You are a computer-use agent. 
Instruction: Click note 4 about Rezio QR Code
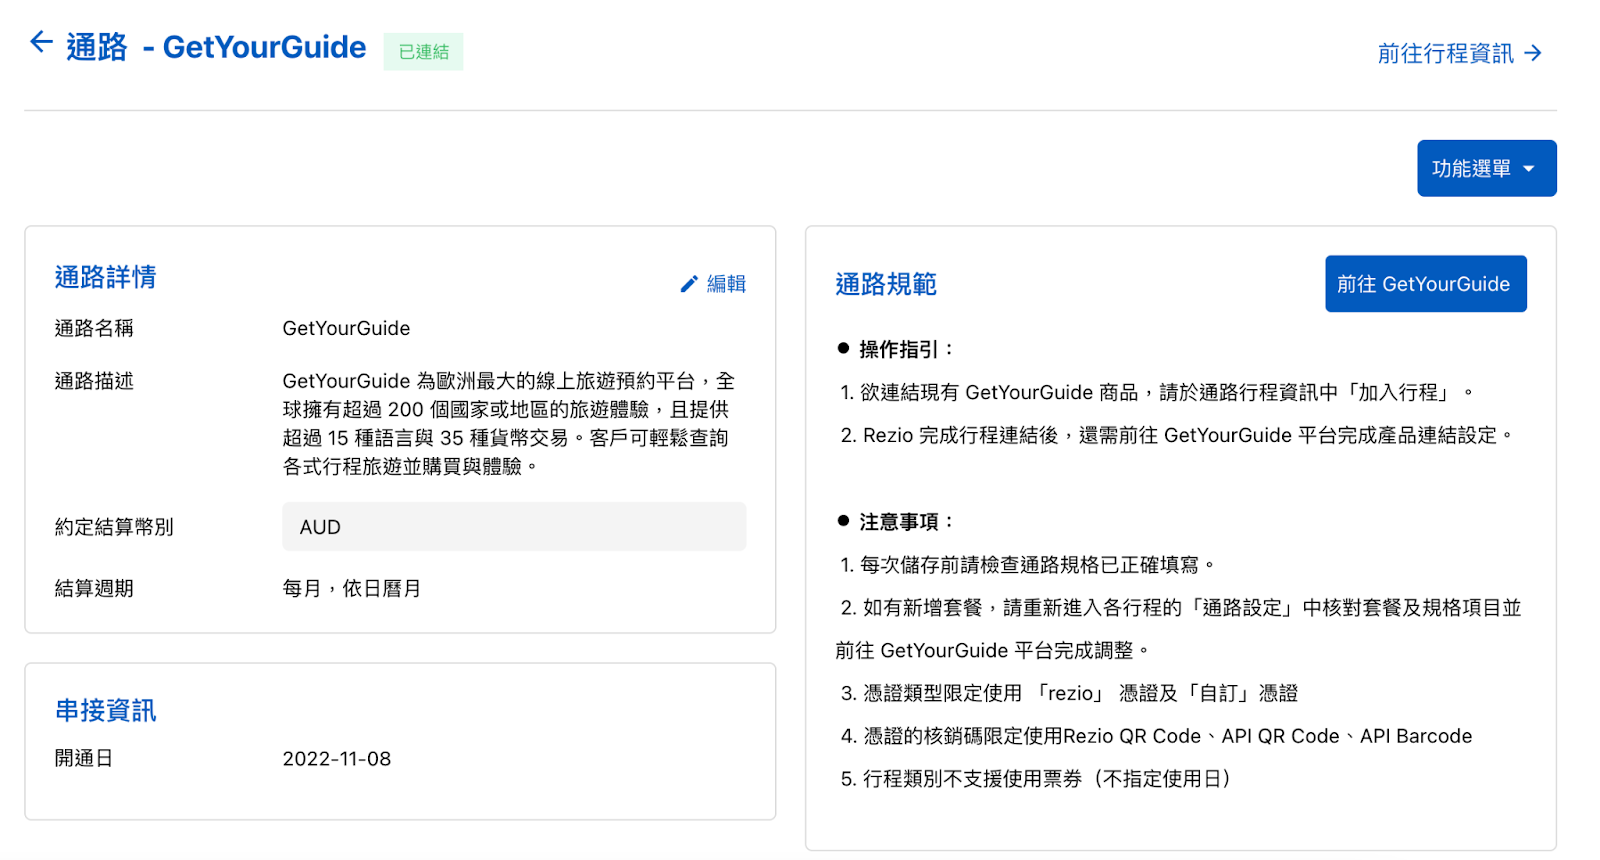[1156, 736]
